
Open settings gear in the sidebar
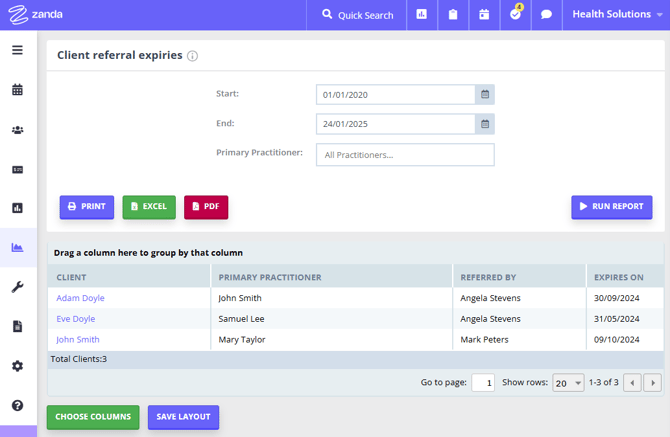point(17,366)
